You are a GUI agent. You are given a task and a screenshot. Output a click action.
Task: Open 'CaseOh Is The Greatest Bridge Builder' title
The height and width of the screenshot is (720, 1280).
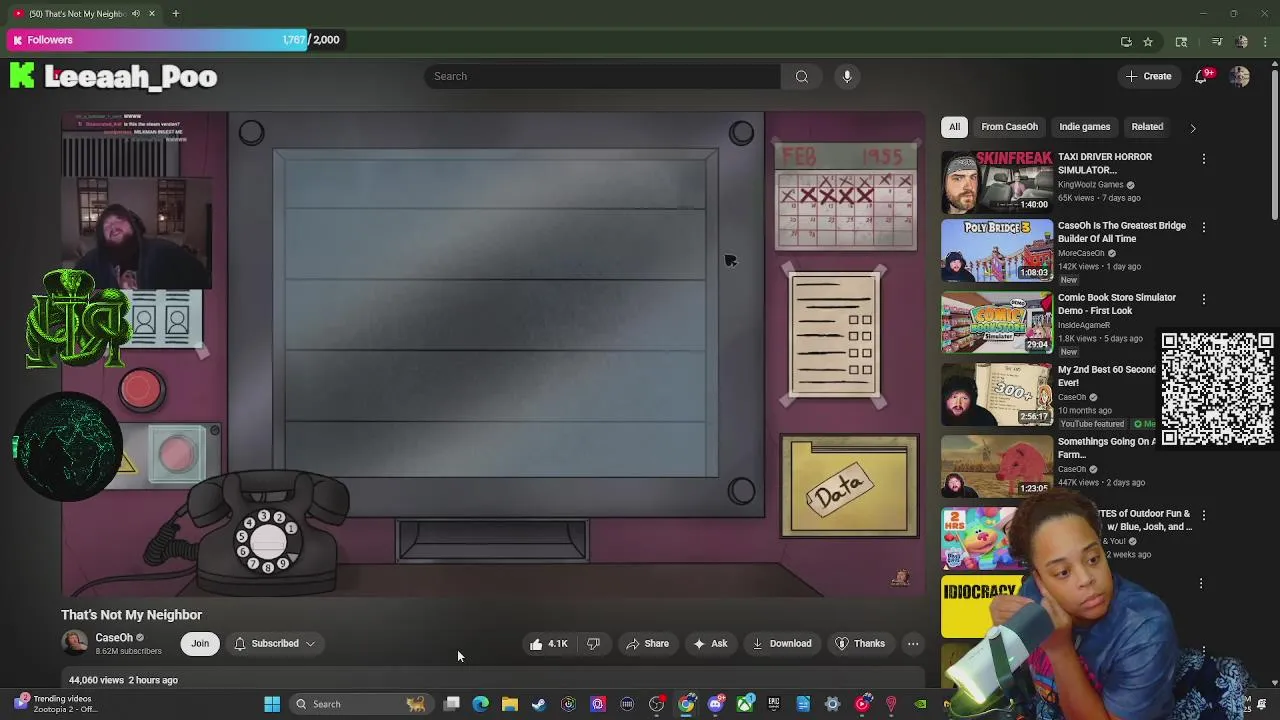[x=1122, y=232]
